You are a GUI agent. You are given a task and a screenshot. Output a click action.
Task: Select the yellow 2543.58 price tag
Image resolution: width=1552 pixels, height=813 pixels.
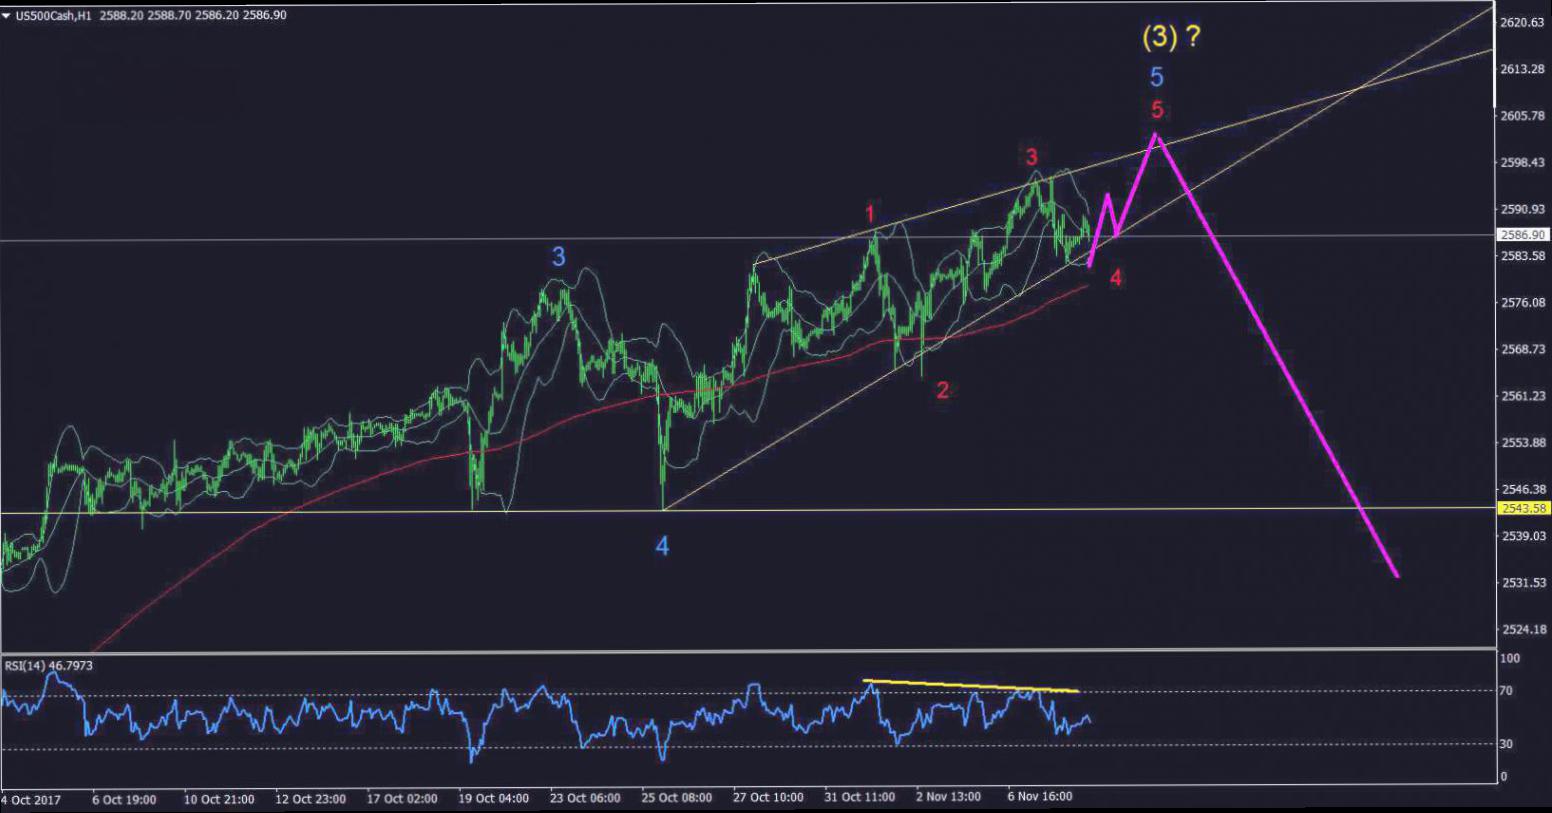point(1524,508)
